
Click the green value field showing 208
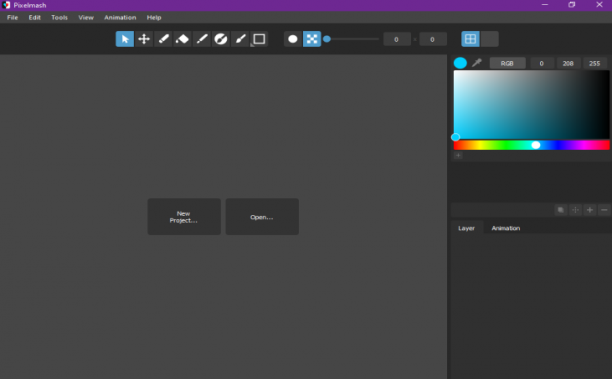(568, 63)
